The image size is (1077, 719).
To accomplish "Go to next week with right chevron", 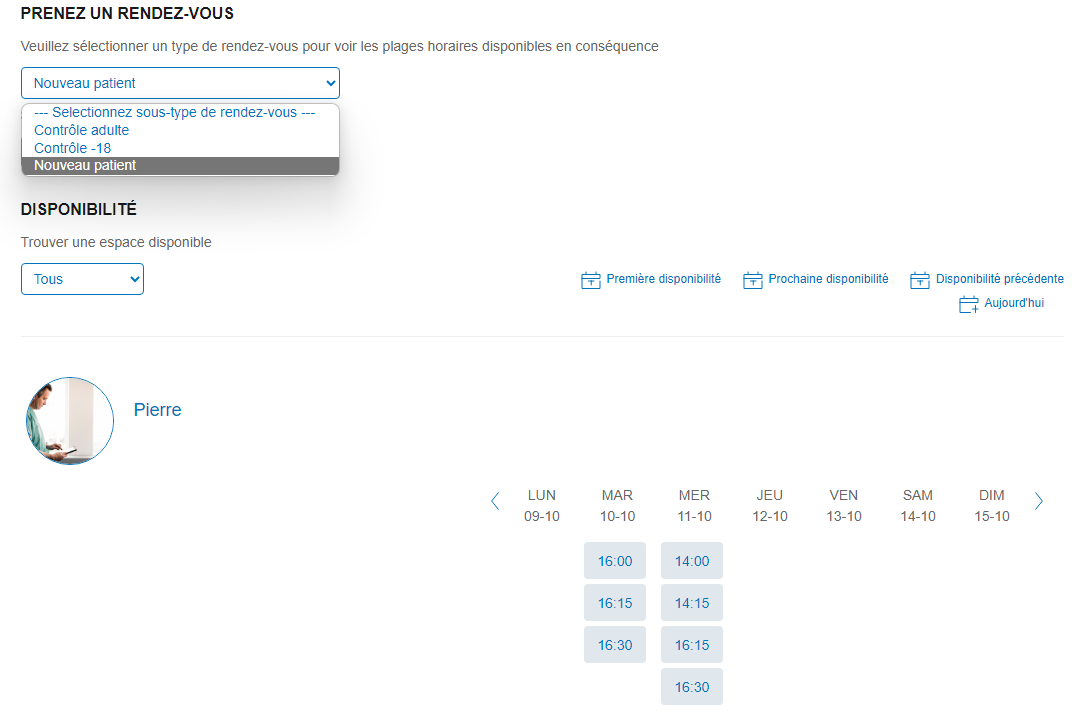I will 1038,502.
